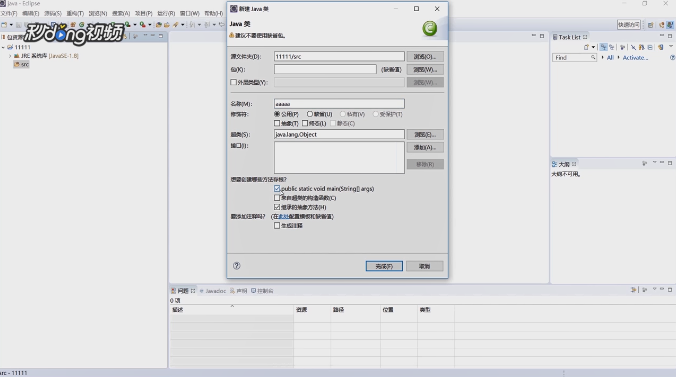This screenshot has height=377, width=676.
Task: Switch to the Console tab in bottom panel
Action: [x=263, y=291]
